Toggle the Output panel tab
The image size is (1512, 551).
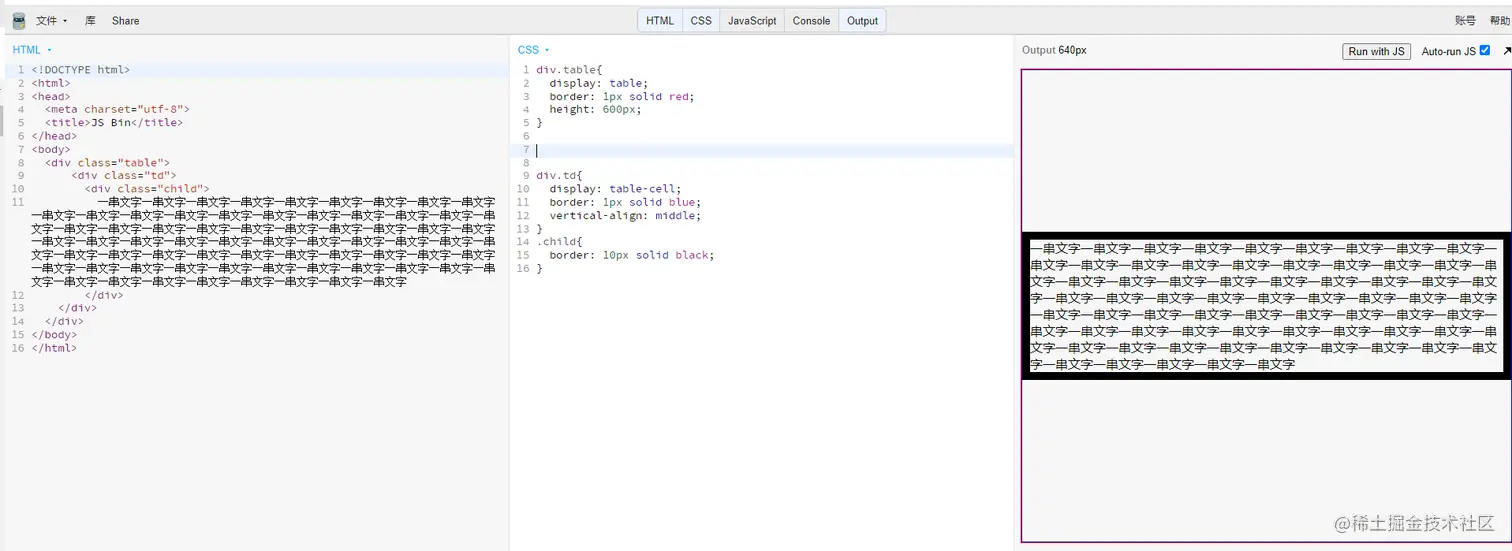tap(862, 21)
